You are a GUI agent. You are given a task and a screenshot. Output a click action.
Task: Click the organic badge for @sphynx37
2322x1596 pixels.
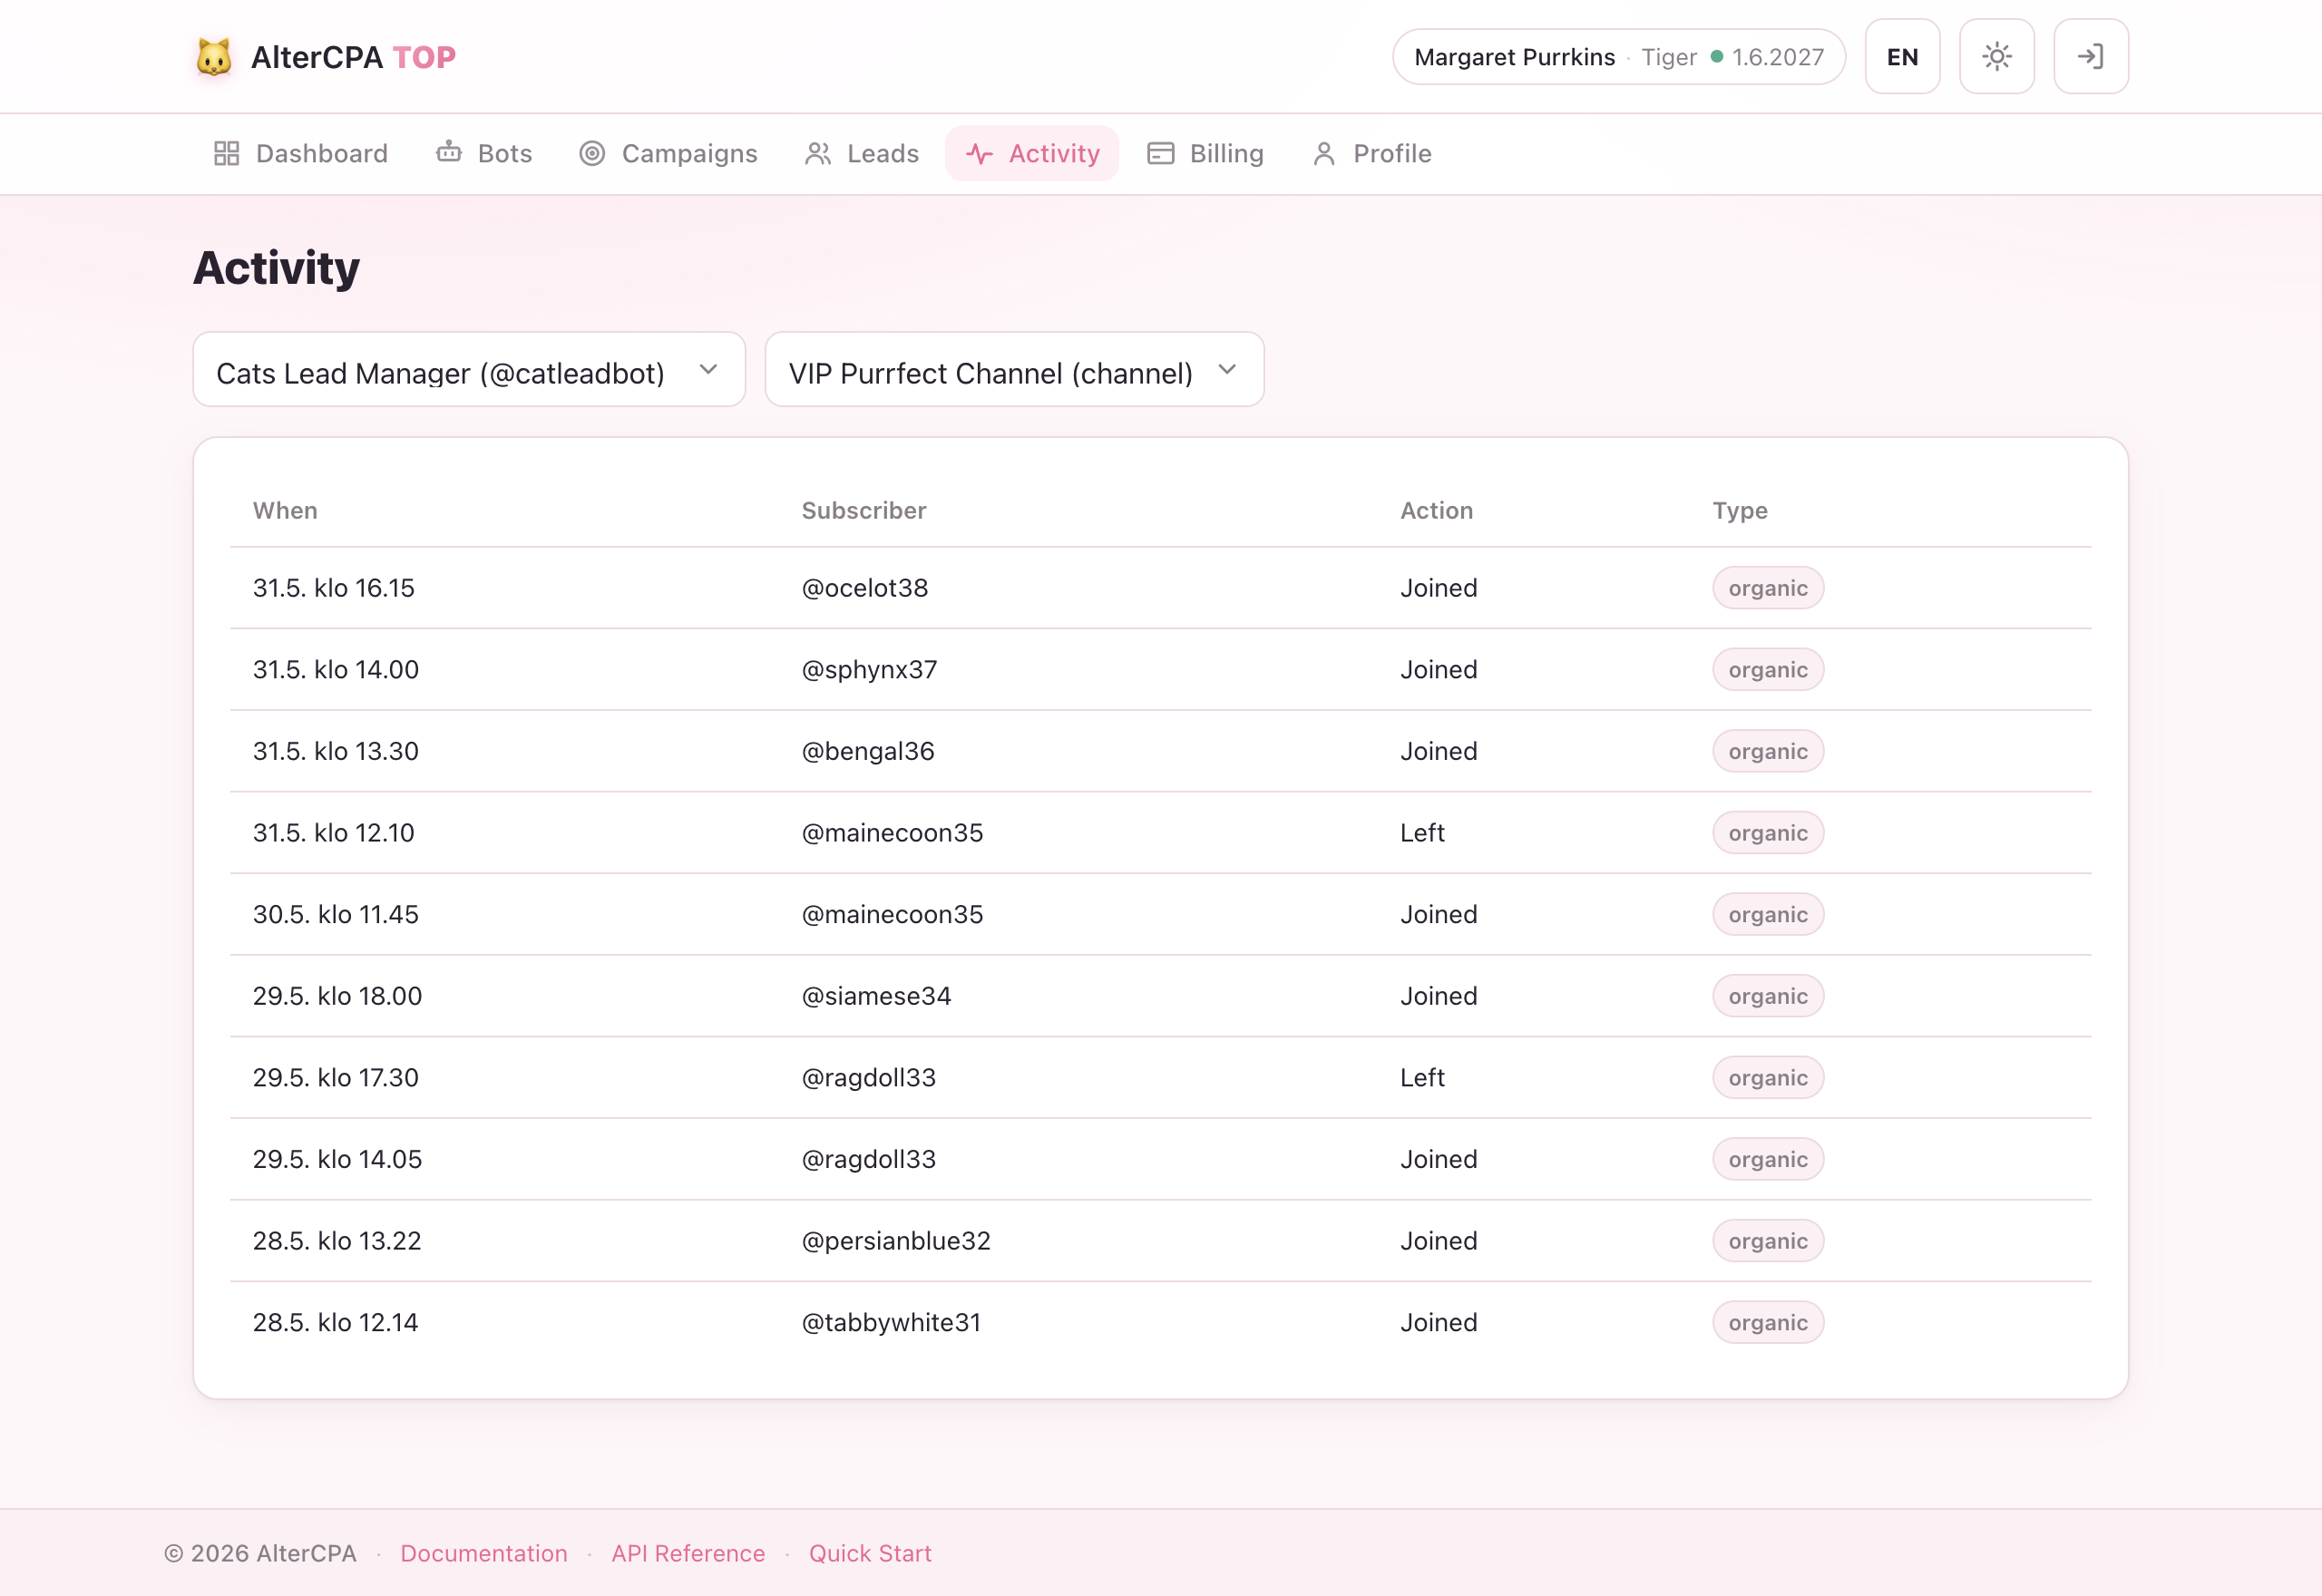(1768, 669)
